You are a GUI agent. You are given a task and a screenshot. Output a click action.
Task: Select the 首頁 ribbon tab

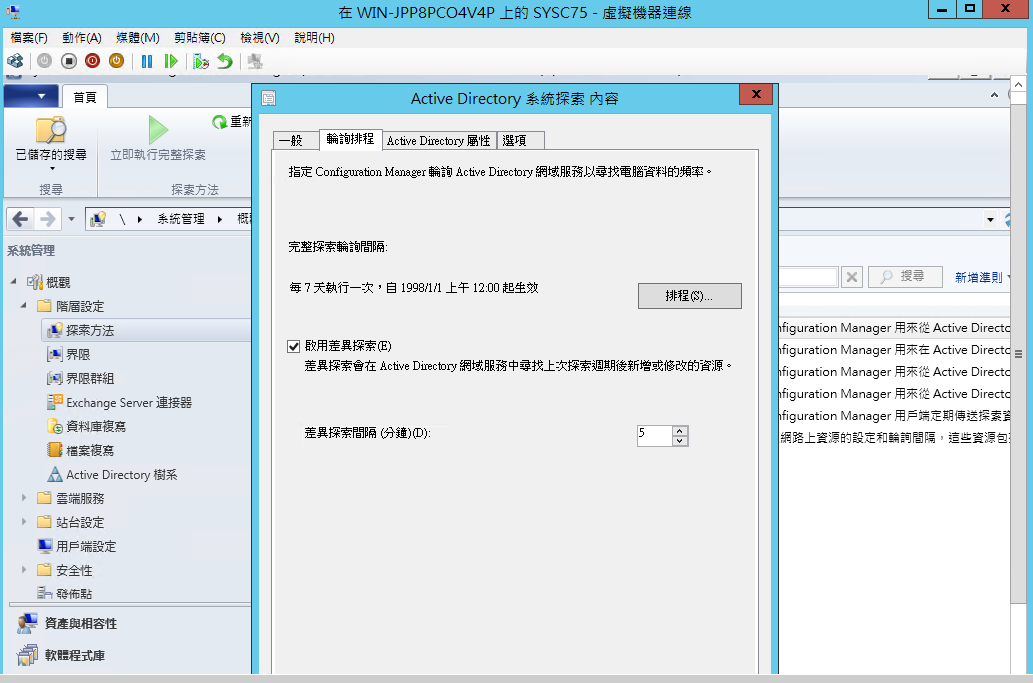click(84, 97)
